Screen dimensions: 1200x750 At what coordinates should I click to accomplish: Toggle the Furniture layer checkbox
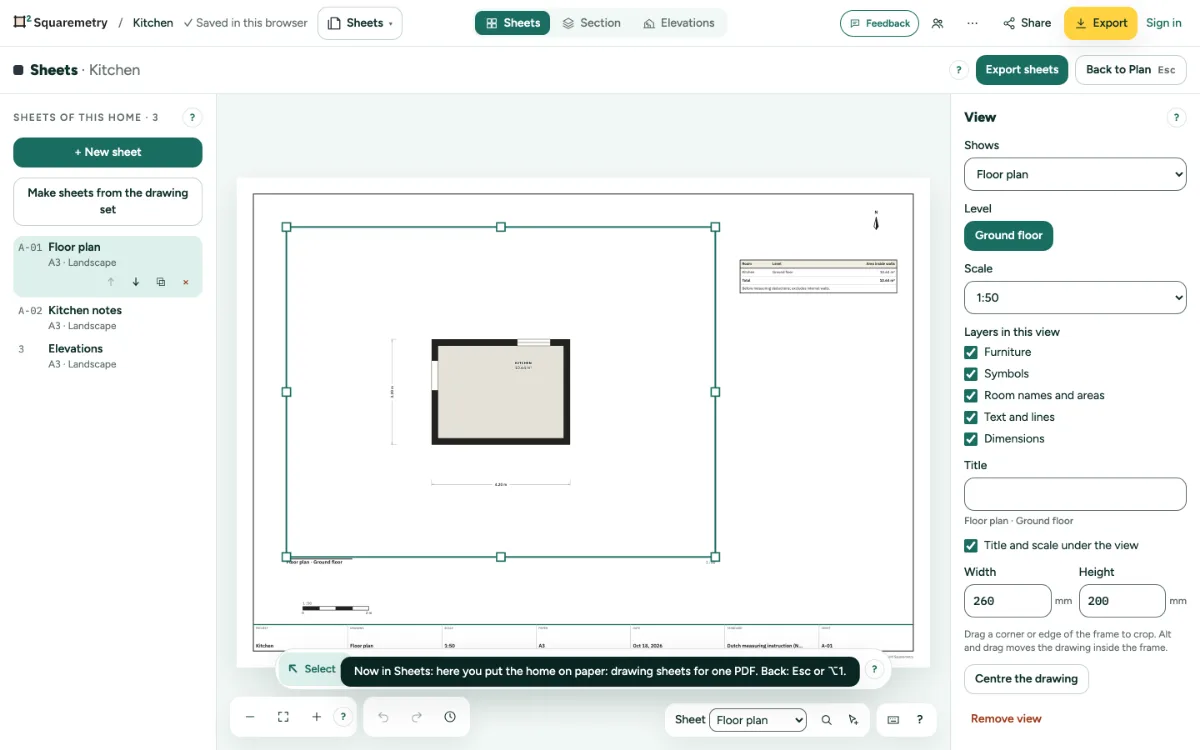970,352
